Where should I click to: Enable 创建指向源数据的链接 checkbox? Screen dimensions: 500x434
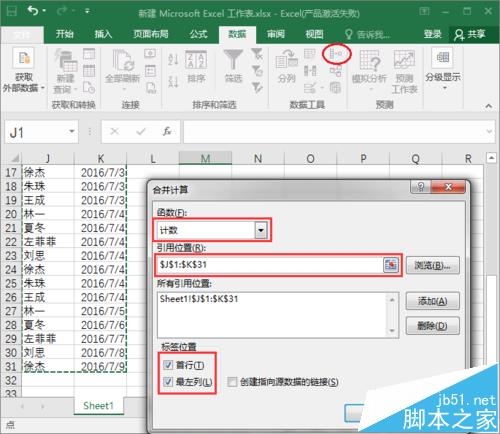point(232,382)
